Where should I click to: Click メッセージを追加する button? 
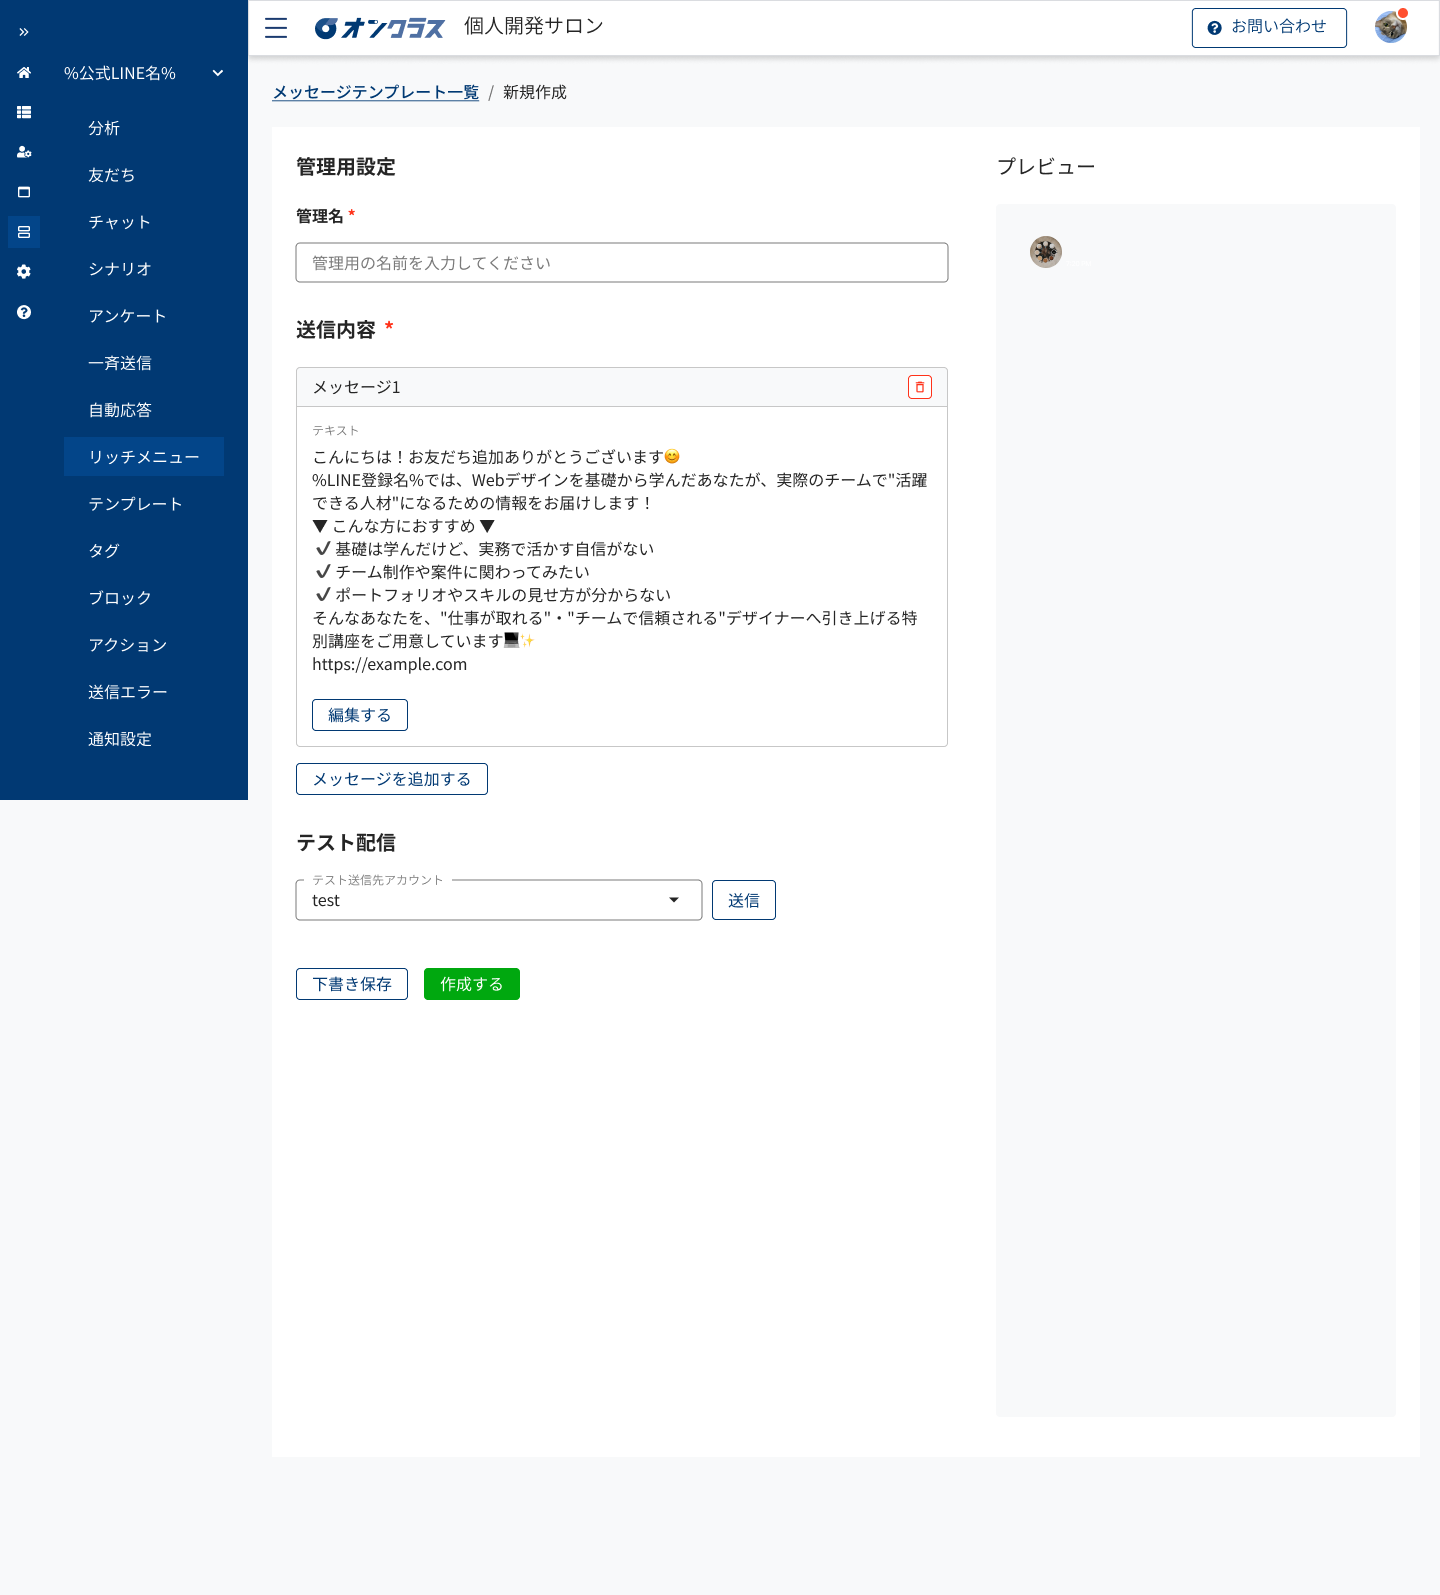[392, 779]
